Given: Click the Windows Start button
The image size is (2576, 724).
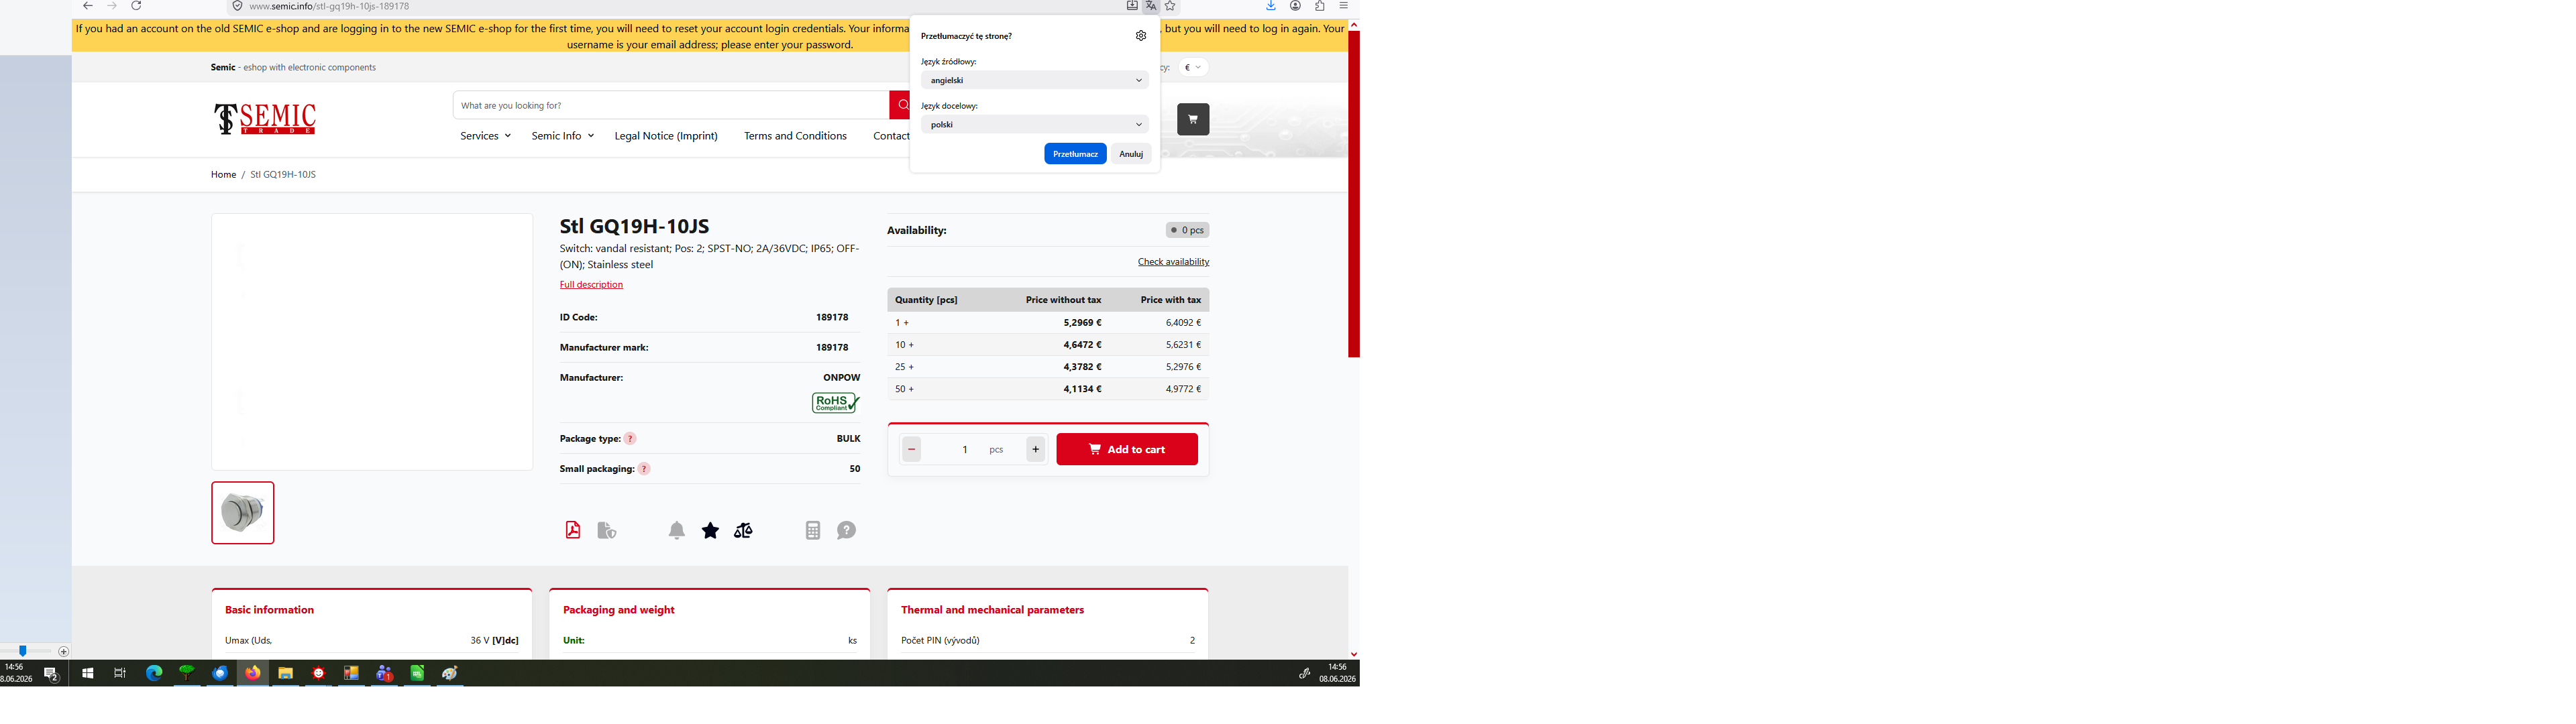Looking at the screenshot, I should click(x=88, y=673).
